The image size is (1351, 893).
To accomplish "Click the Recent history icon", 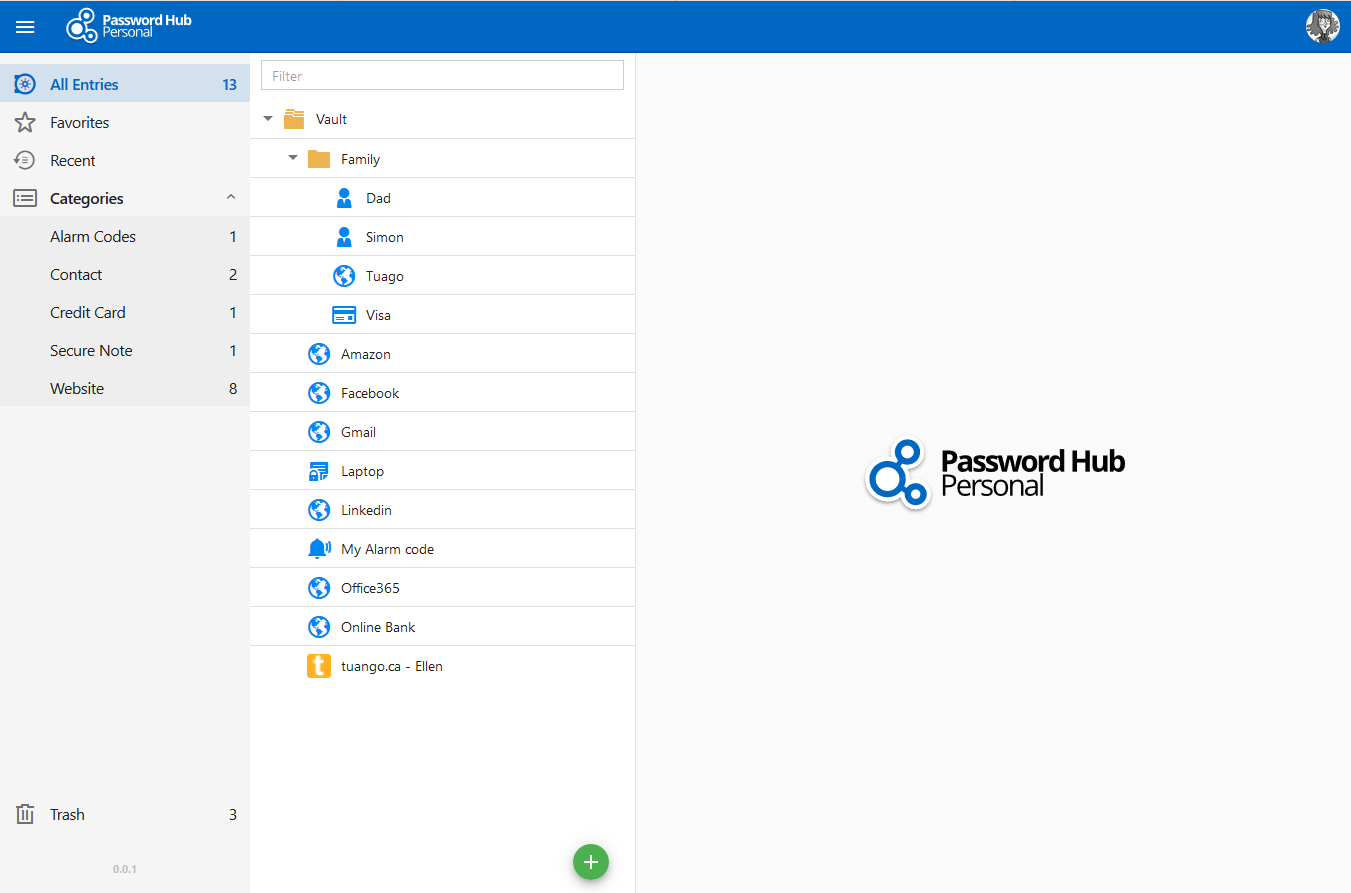I will [x=25, y=160].
